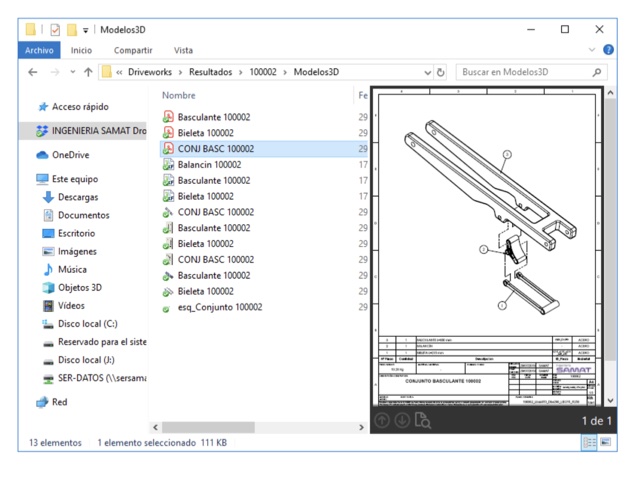Image resolution: width=640 pixels, height=480 pixels.
Task: Click the preview pane scroll-up arrow
Action: [x=610, y=93]
